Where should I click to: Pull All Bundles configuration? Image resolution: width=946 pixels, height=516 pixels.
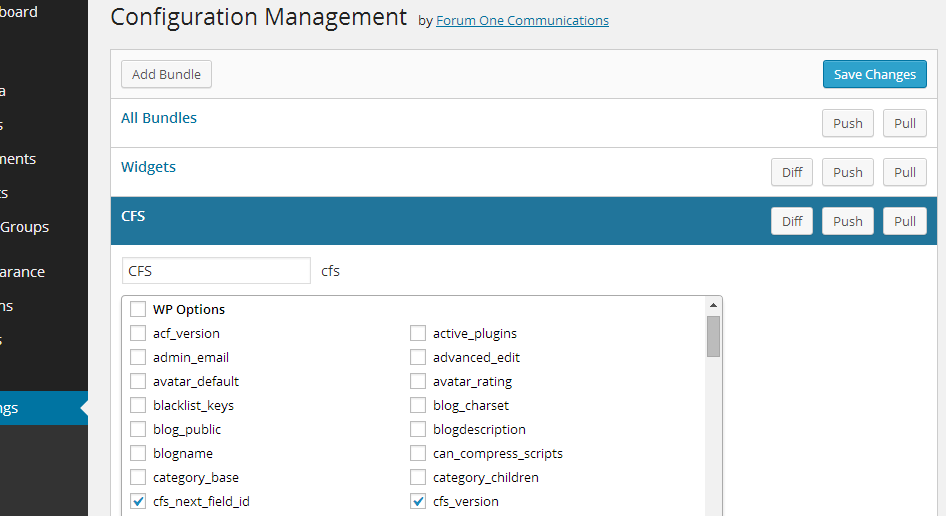[904, 123]
